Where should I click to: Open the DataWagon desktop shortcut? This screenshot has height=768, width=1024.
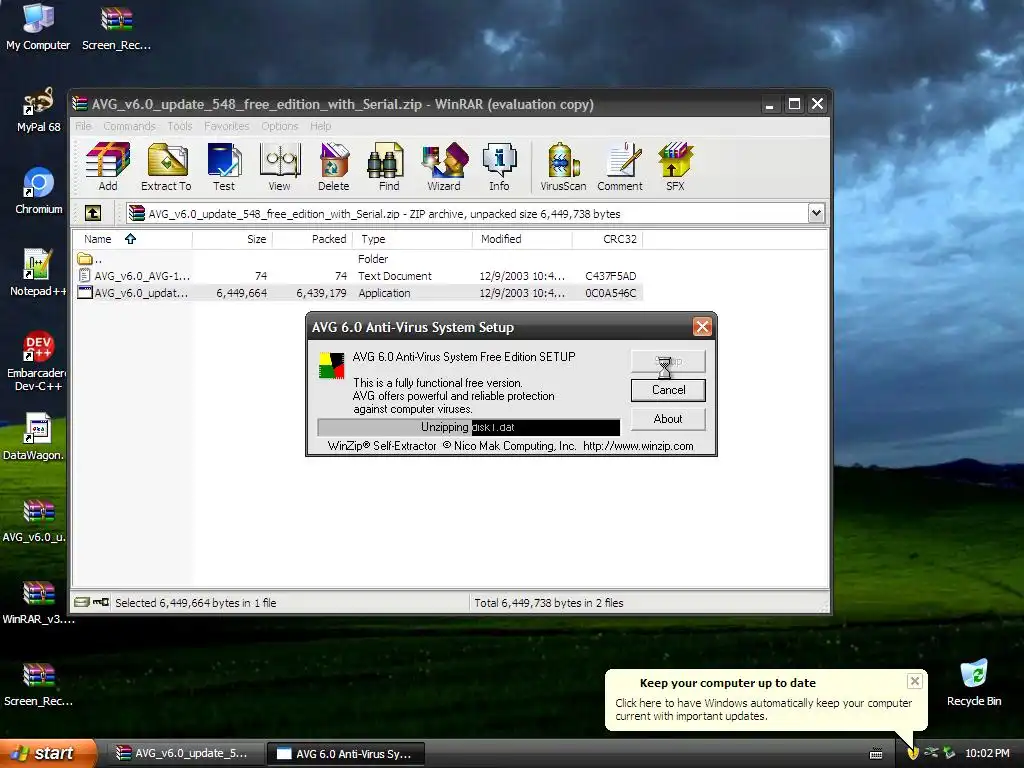pyautogui.click(x=34, y=436)
